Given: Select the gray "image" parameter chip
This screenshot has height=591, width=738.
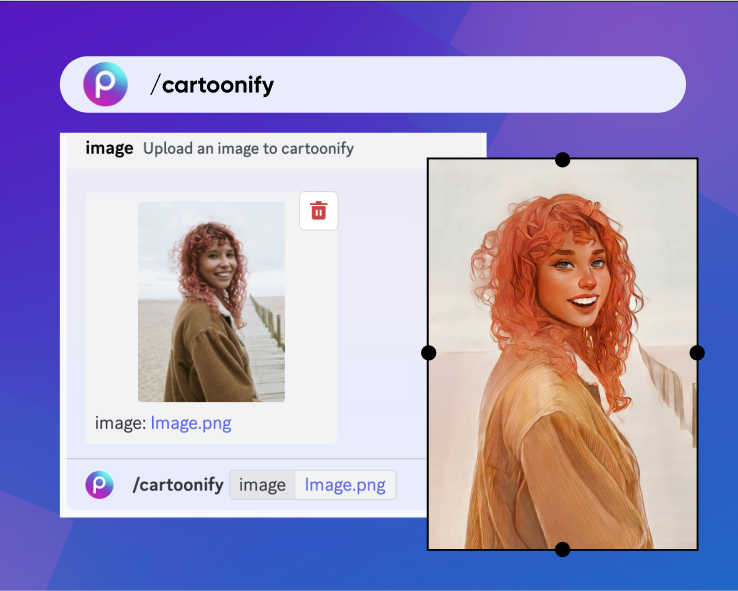Looking at the screenshot, I should point(262,485).
